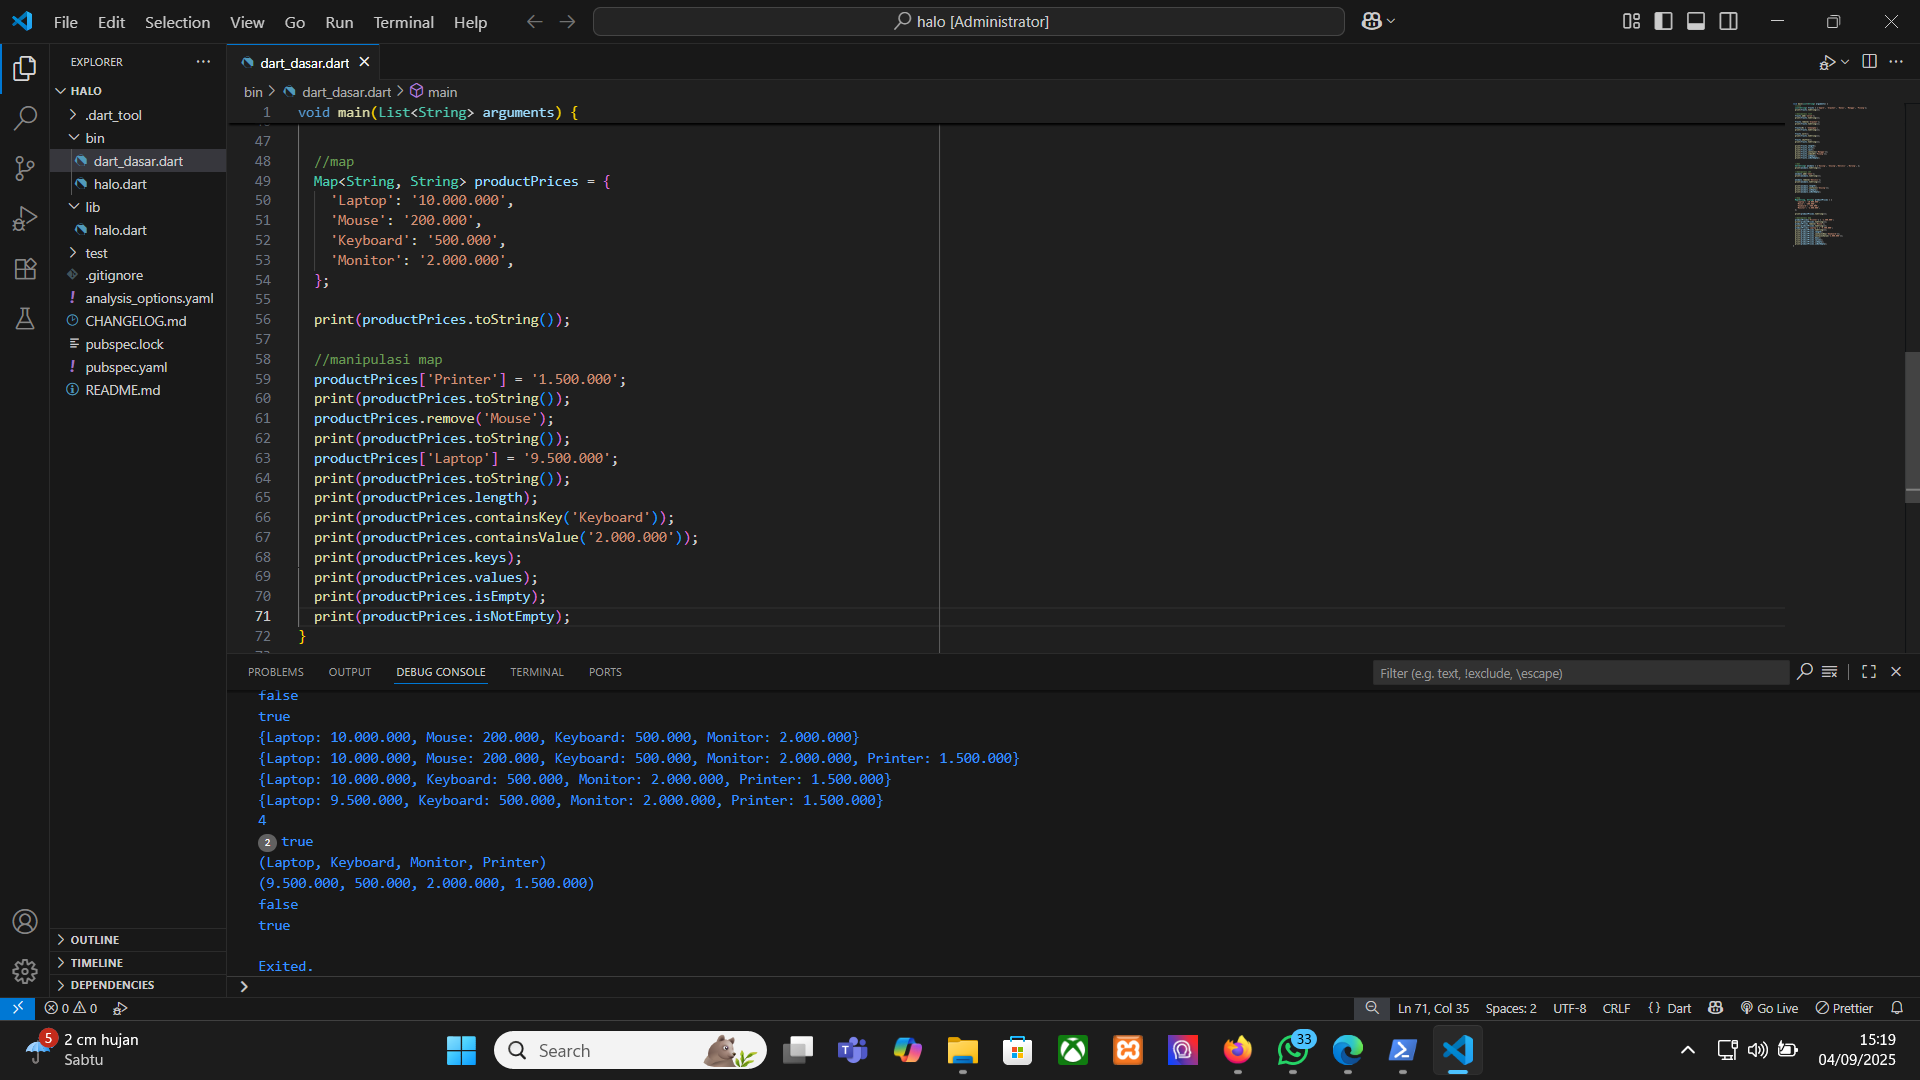
Task: Open the Run and Debug view
Action: point(25,218)
